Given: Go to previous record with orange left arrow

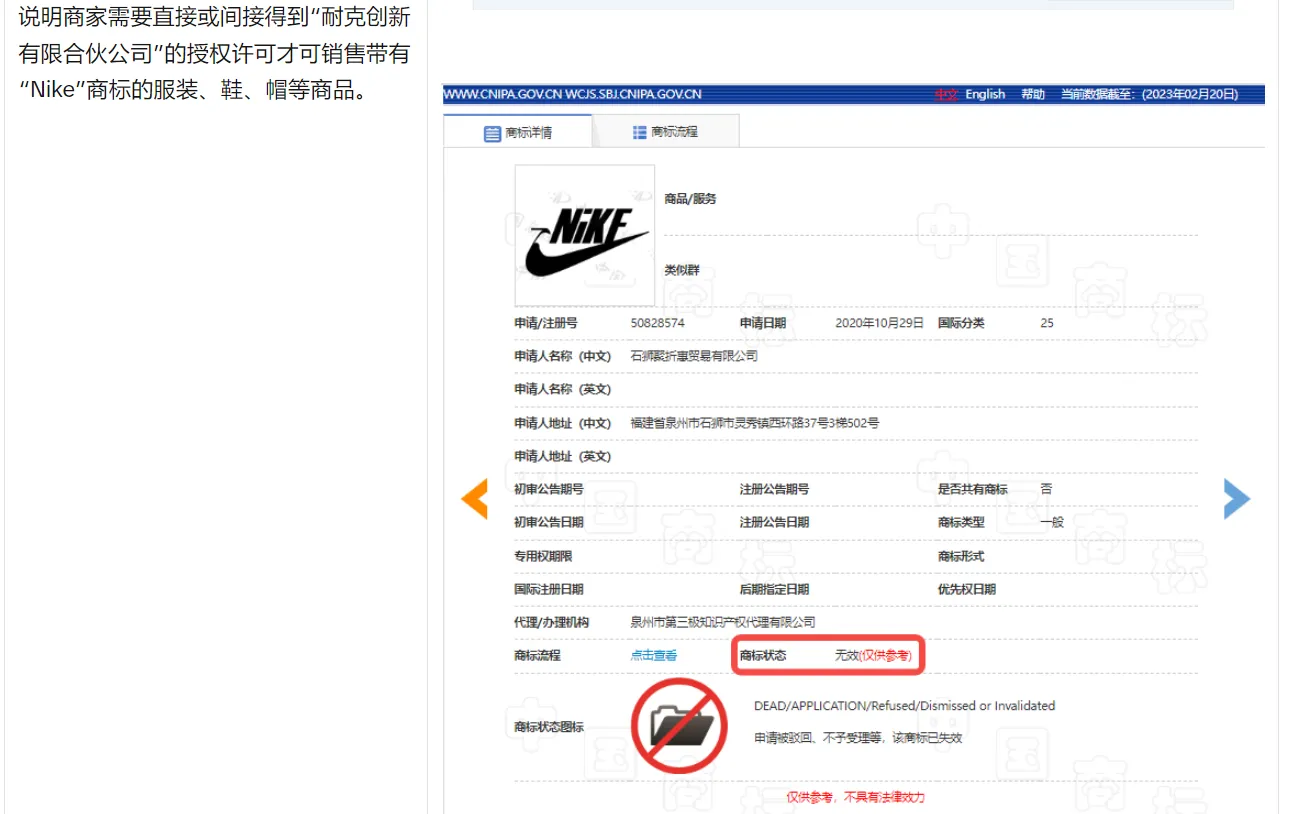Looking at the screenshot, I should pos(474,499).
